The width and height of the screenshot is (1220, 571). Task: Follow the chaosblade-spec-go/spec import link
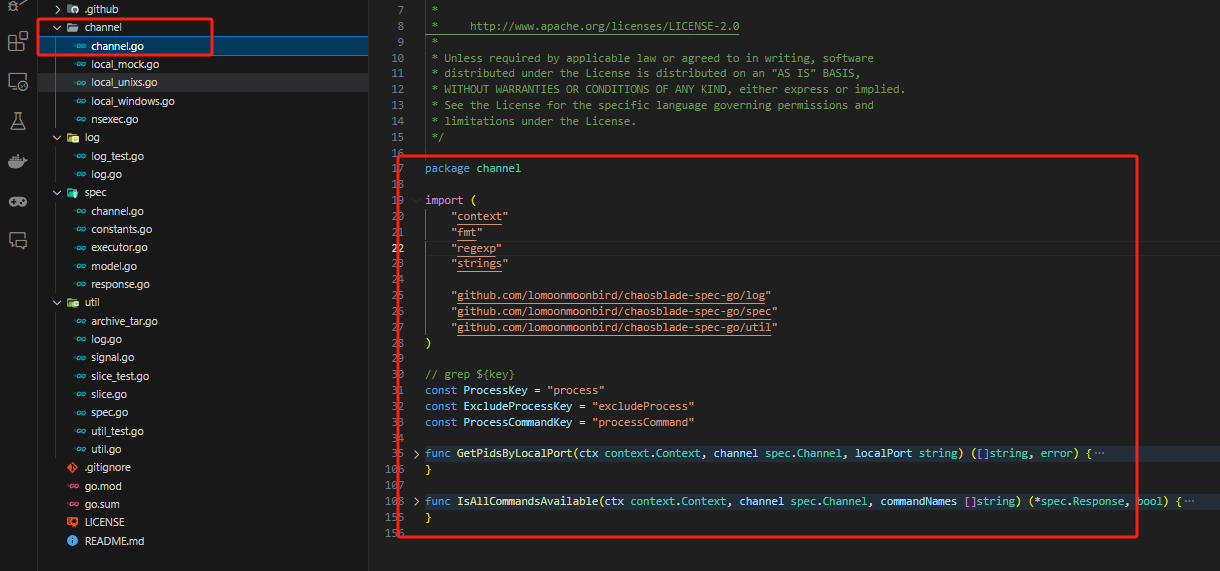[x=614, y=311]
